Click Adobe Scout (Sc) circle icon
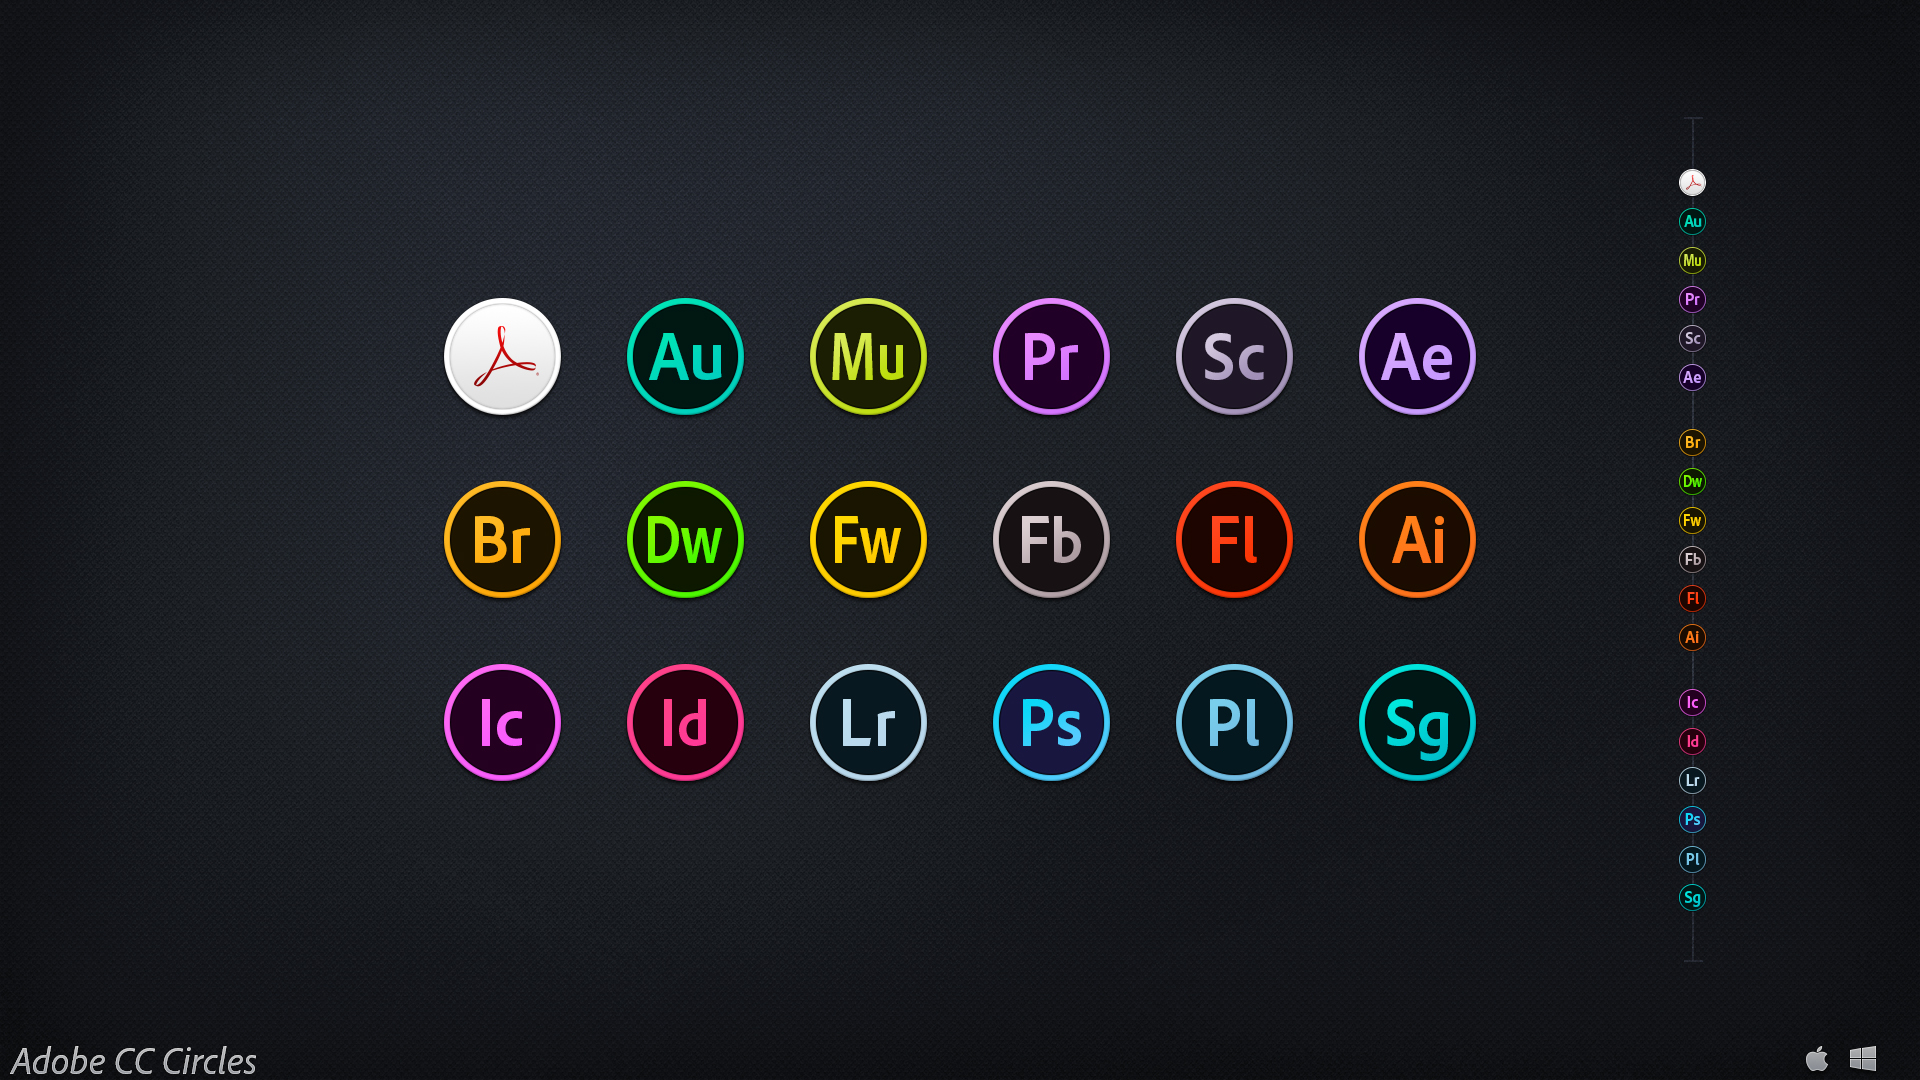1920x1080 pixels. tap(1234, 356)
